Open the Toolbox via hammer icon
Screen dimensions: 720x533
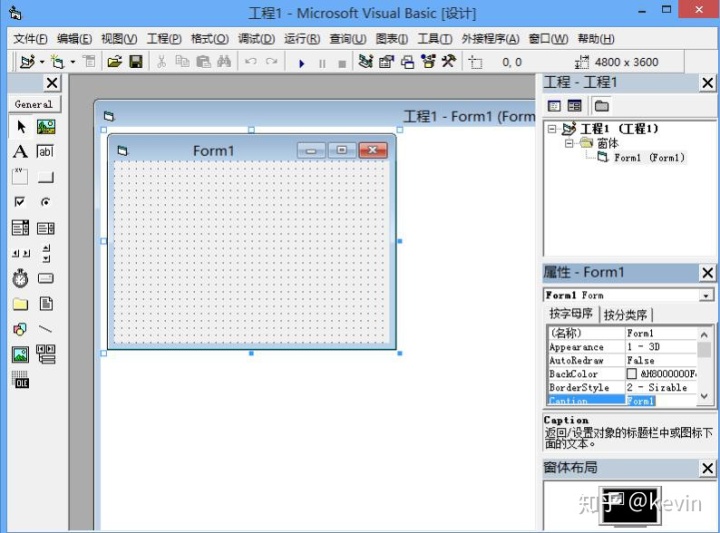tap(449, 61)
